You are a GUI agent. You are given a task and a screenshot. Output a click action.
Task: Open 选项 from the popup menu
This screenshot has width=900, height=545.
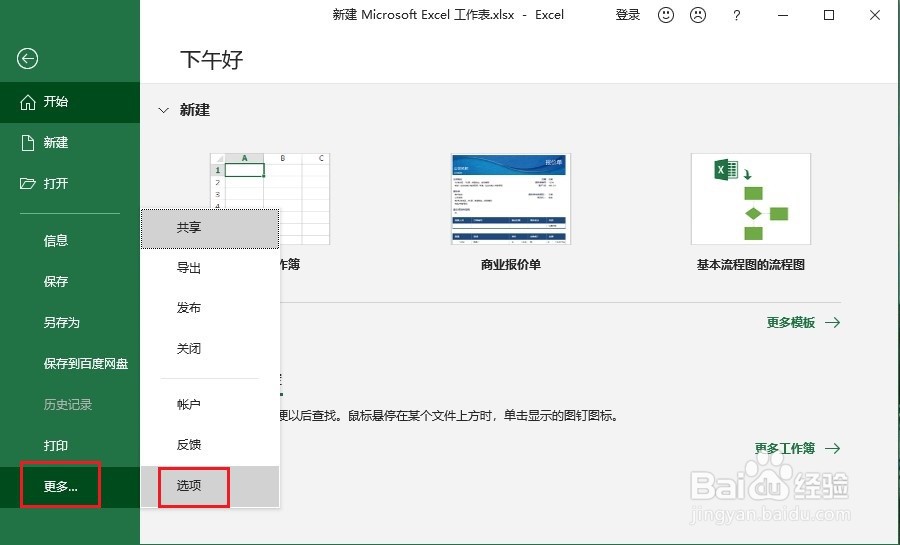[210, 486]
